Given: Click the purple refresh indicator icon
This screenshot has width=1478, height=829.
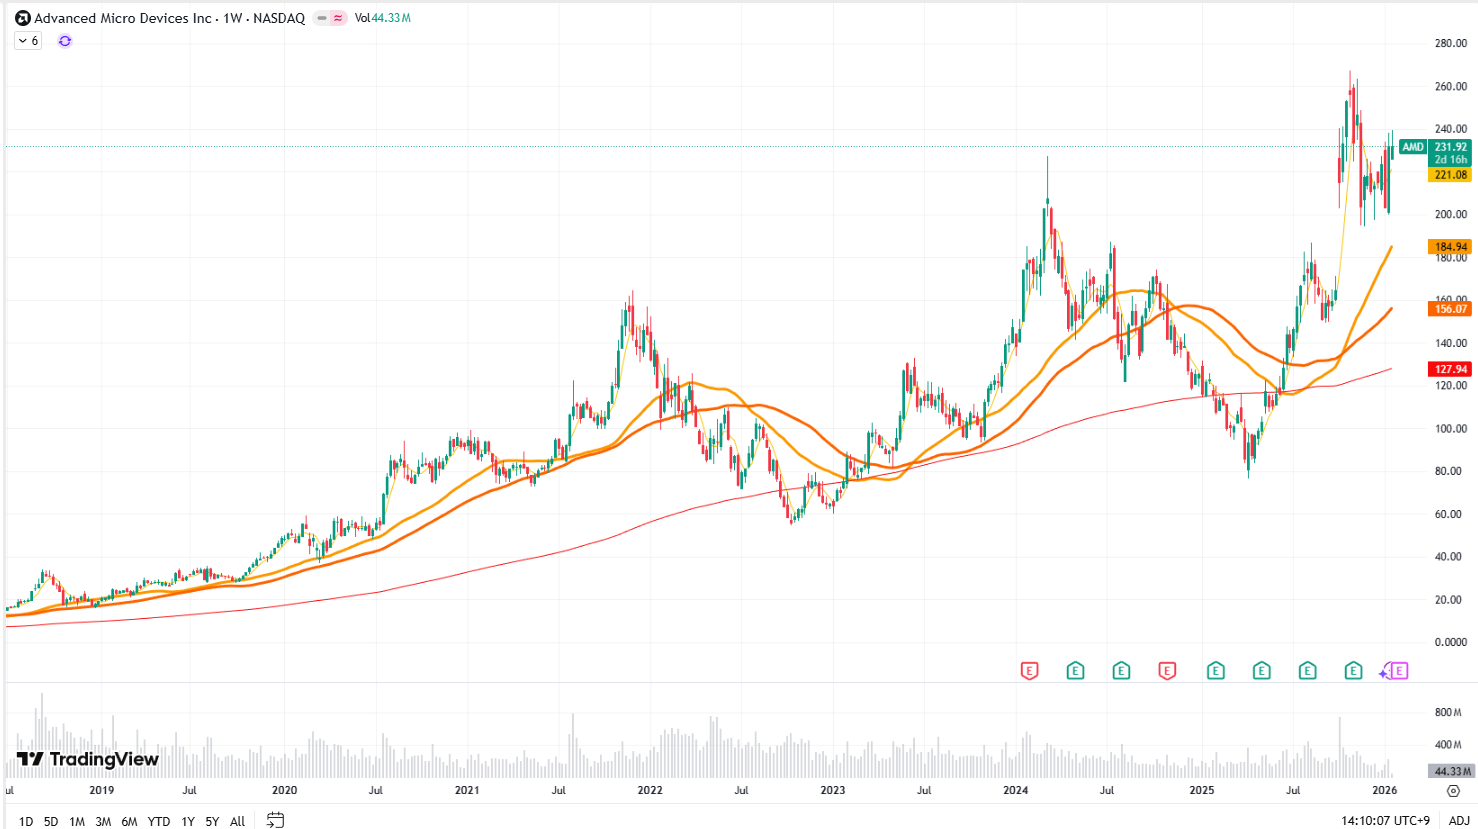Looking at the screenshot, I should click(65, 41).
